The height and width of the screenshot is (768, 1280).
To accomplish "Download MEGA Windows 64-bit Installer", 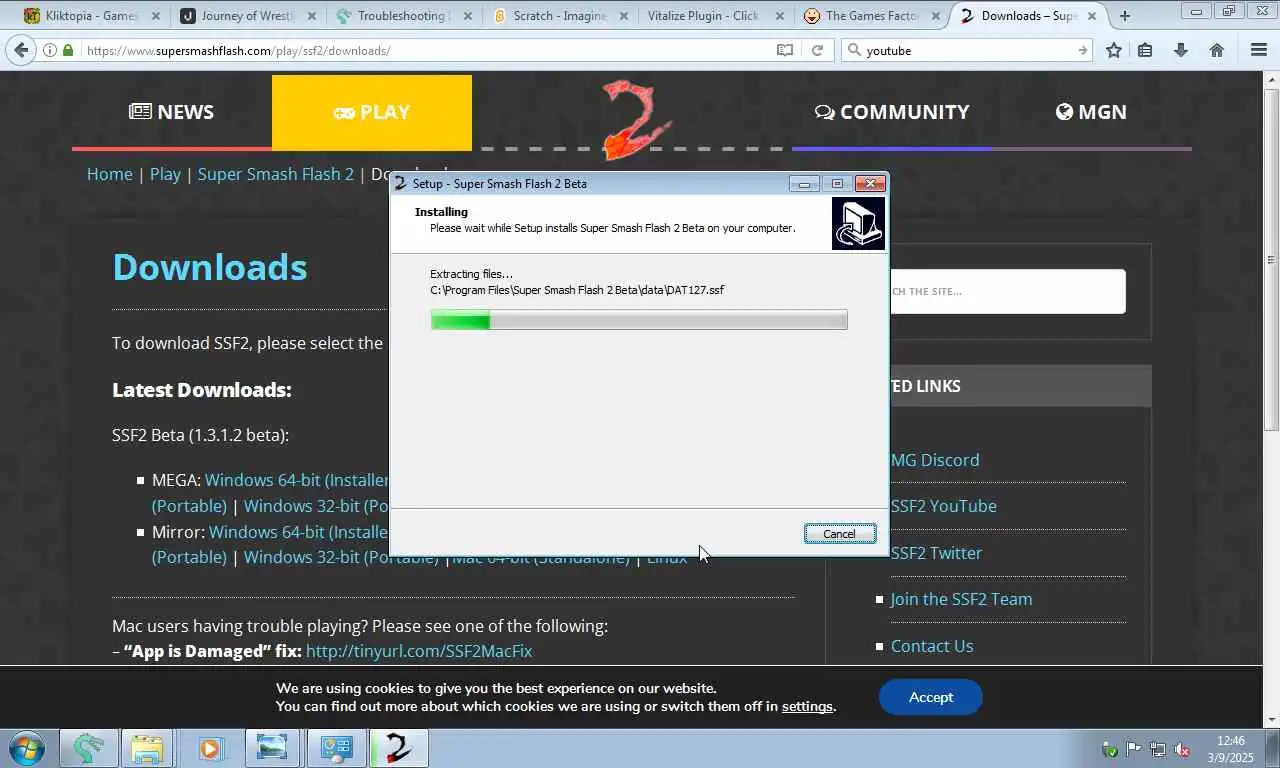I will (297, 480).
